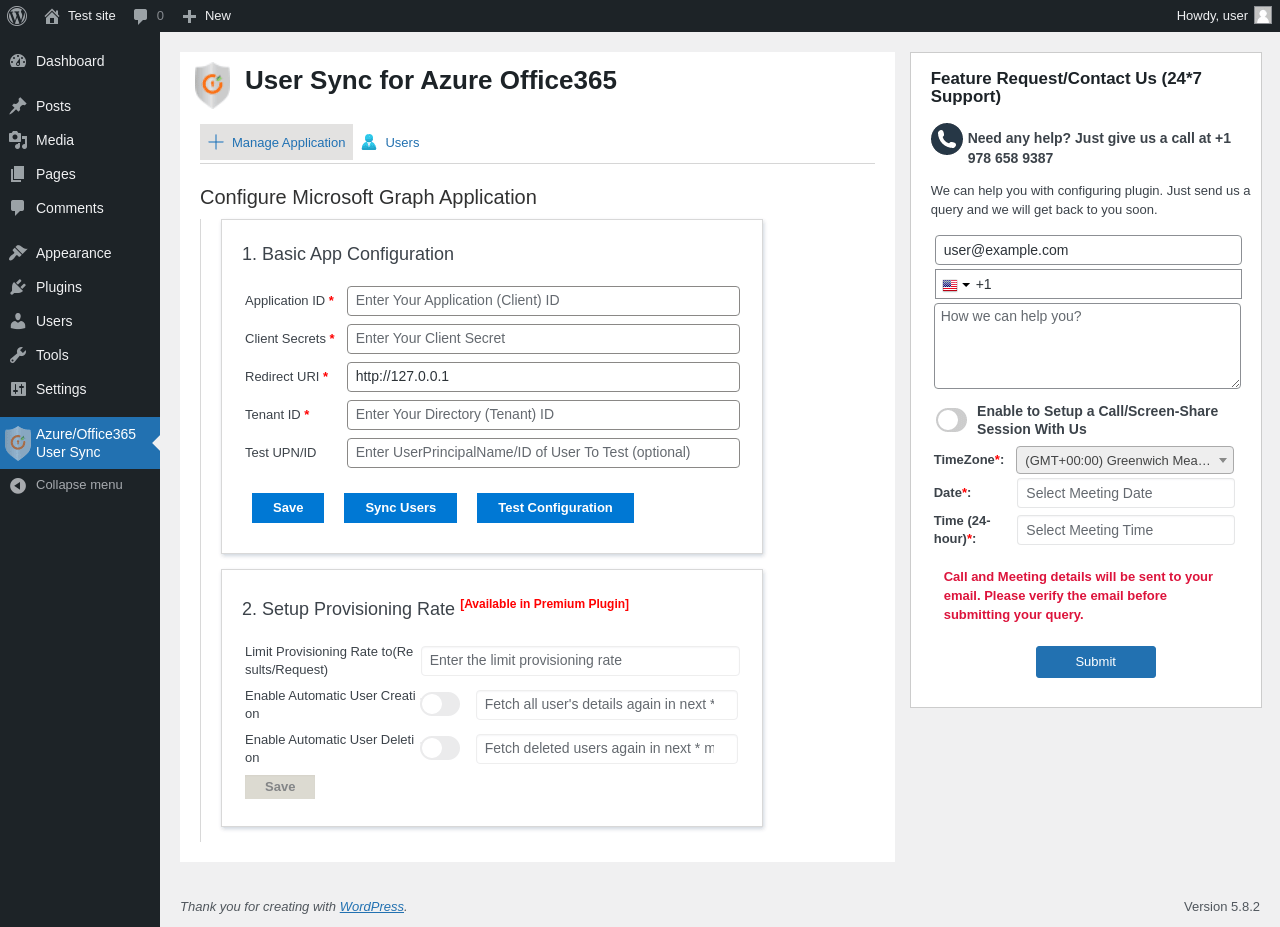Viewport: 1280px width, 927px height.
Task: Click the Collapse menu arrow icon
Action: 18,486
